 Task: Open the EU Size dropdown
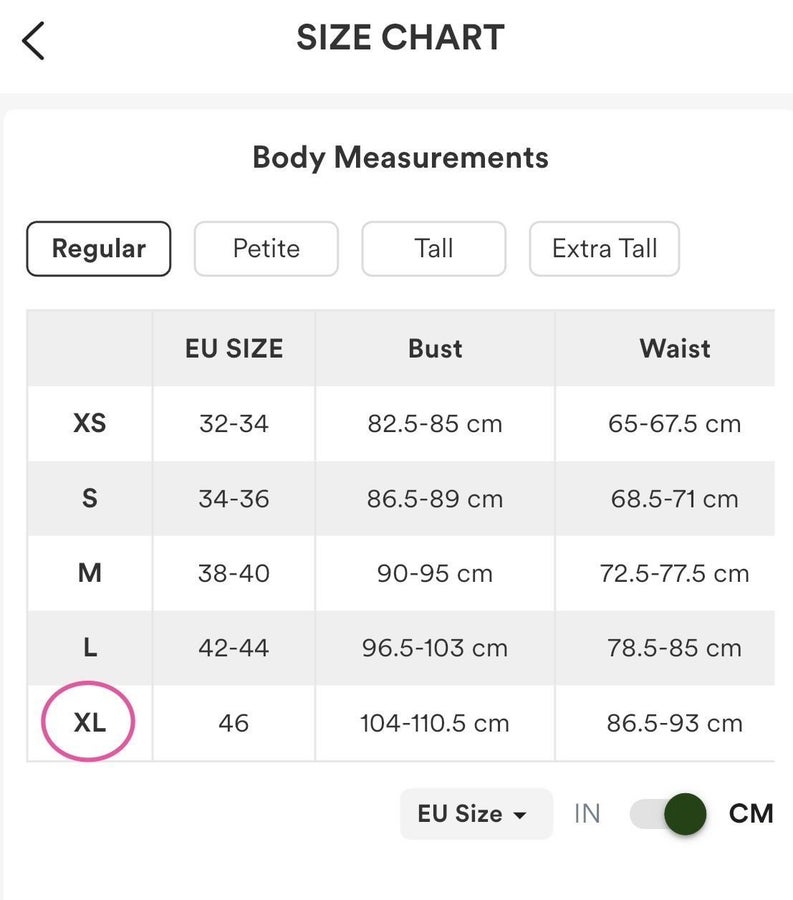coord(476,814)
